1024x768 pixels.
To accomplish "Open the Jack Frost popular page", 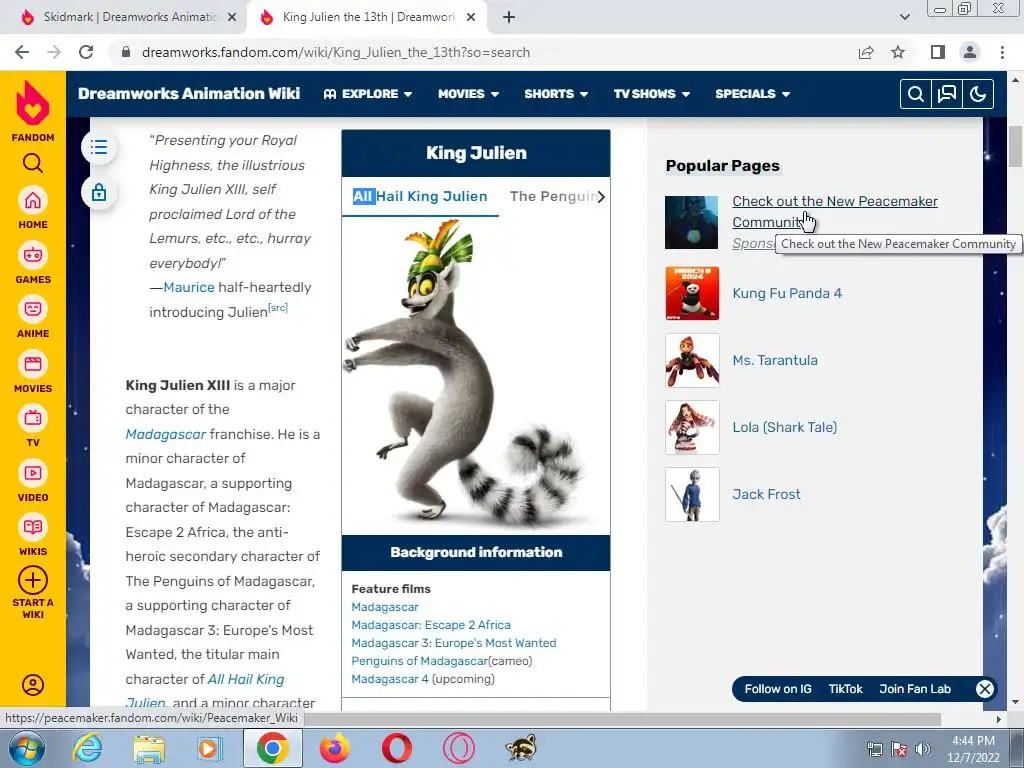I will 766,494.
